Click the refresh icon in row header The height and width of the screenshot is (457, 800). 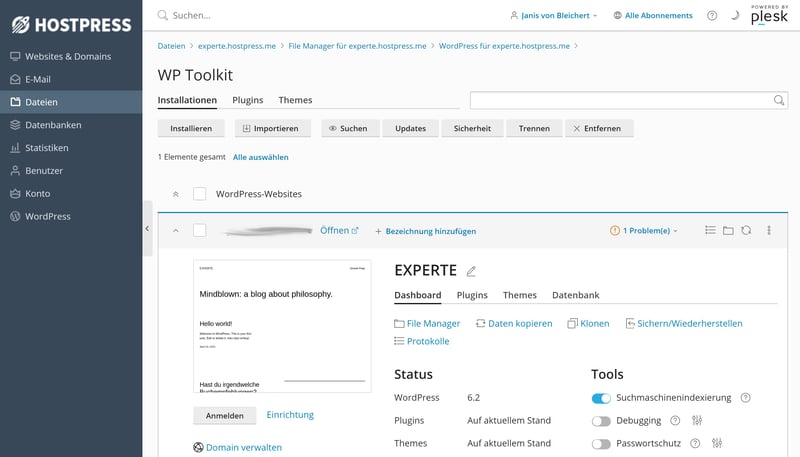click(x=746, y=231)
